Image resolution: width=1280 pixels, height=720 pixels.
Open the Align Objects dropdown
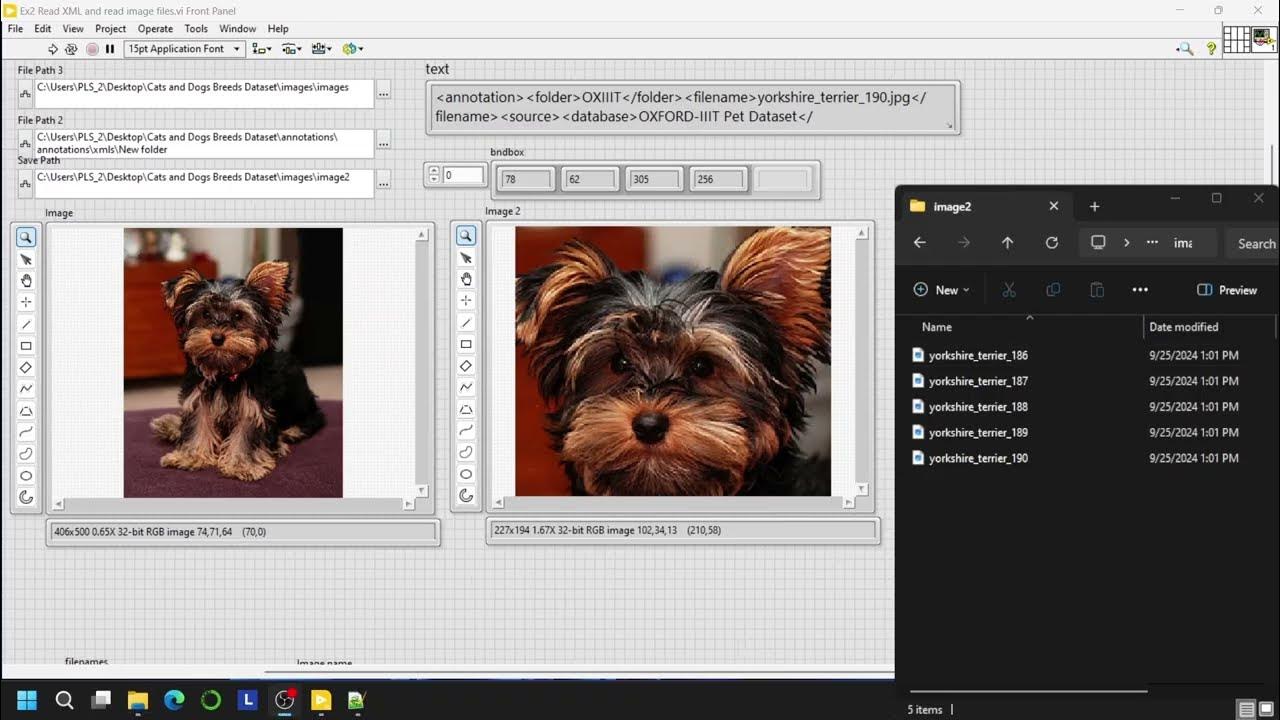point(262,48)
